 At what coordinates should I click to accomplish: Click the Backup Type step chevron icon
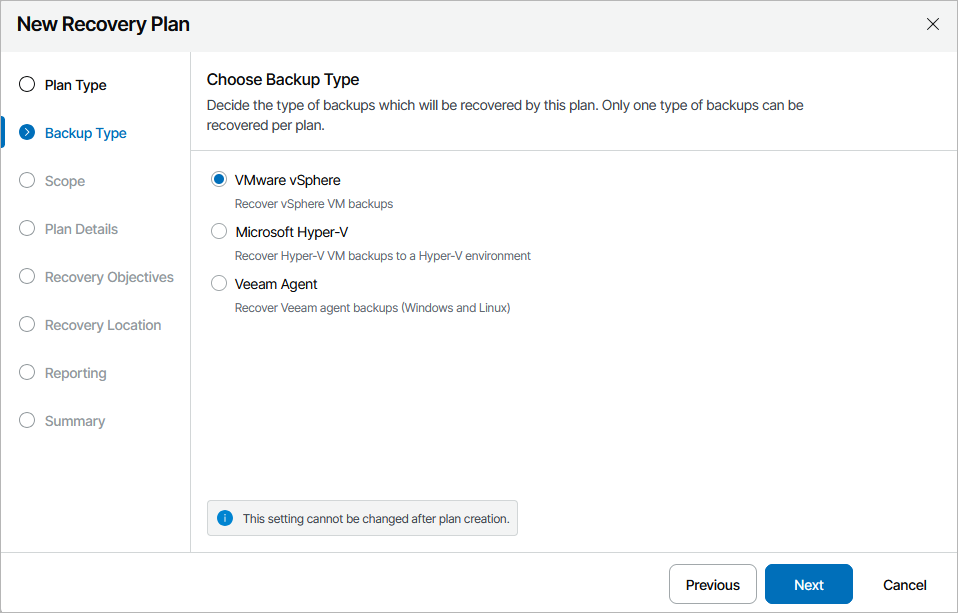pos(26,132)
